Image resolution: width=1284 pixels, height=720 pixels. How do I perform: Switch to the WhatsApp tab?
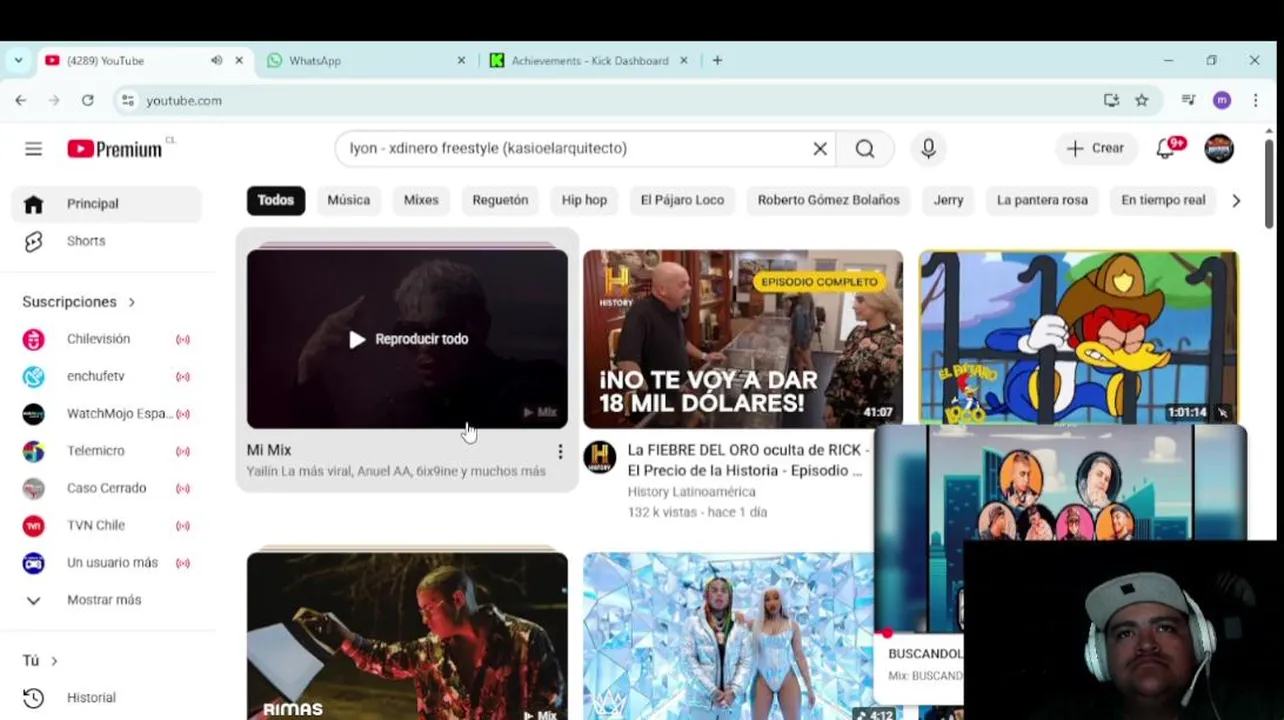point(366,60)
